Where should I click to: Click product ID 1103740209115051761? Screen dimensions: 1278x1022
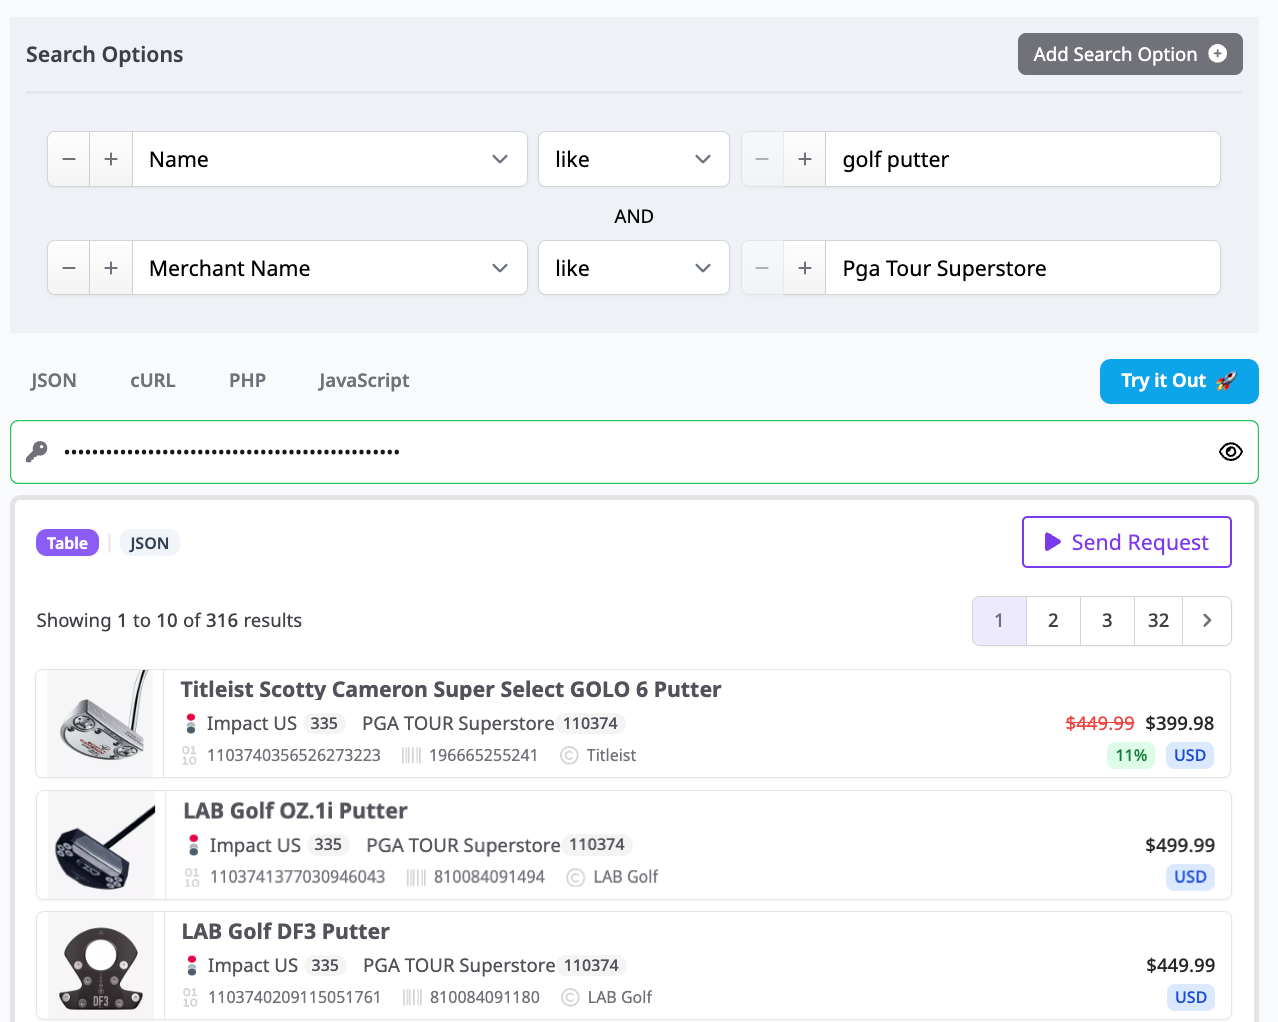294,997
